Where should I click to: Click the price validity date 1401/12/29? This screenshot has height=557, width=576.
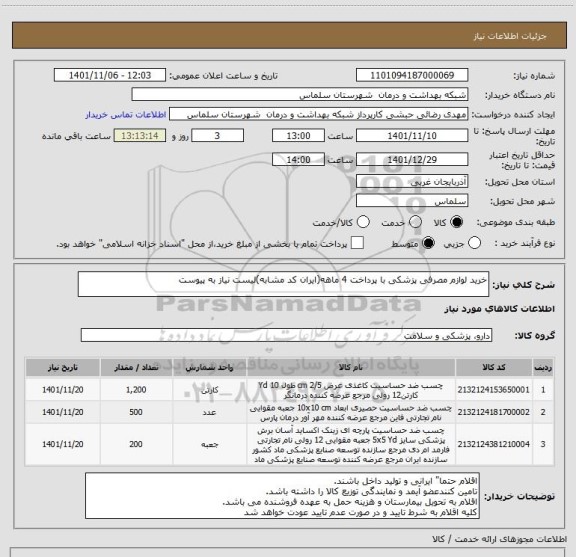(x=412, y=159)
